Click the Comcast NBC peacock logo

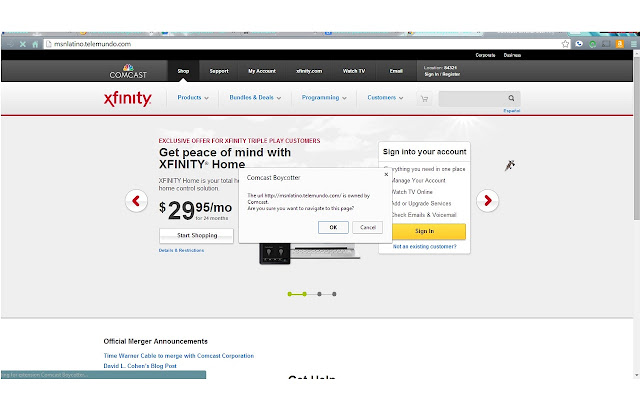click(x=128, y=71)
